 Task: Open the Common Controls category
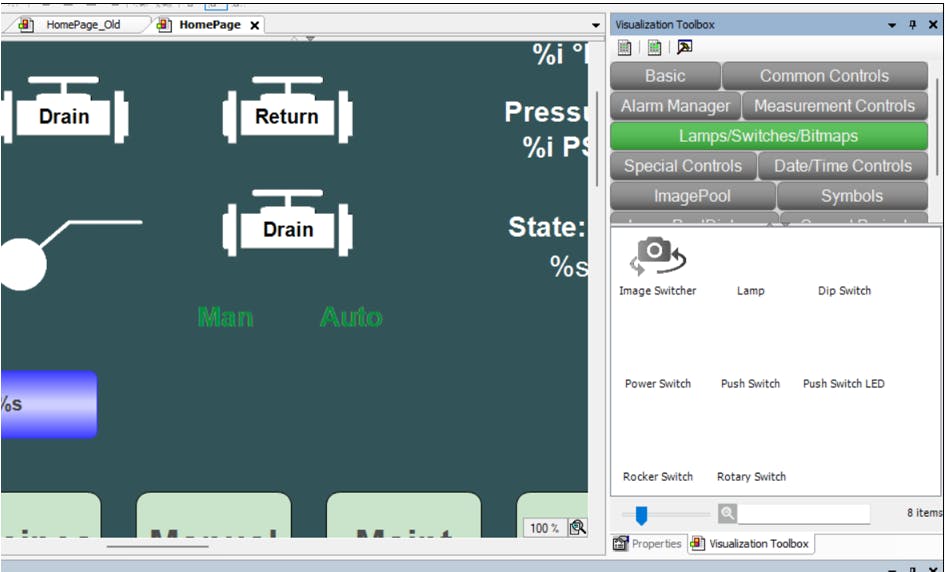coord(824,76)
